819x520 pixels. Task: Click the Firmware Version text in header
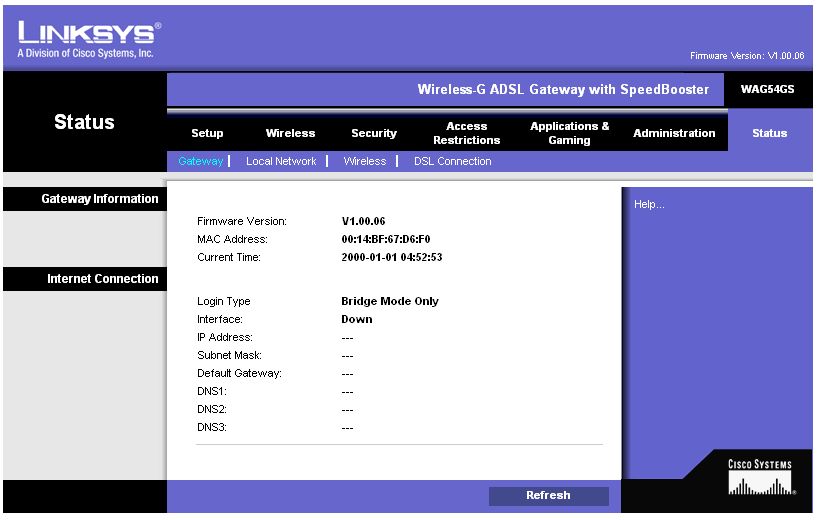pos(747,56)
